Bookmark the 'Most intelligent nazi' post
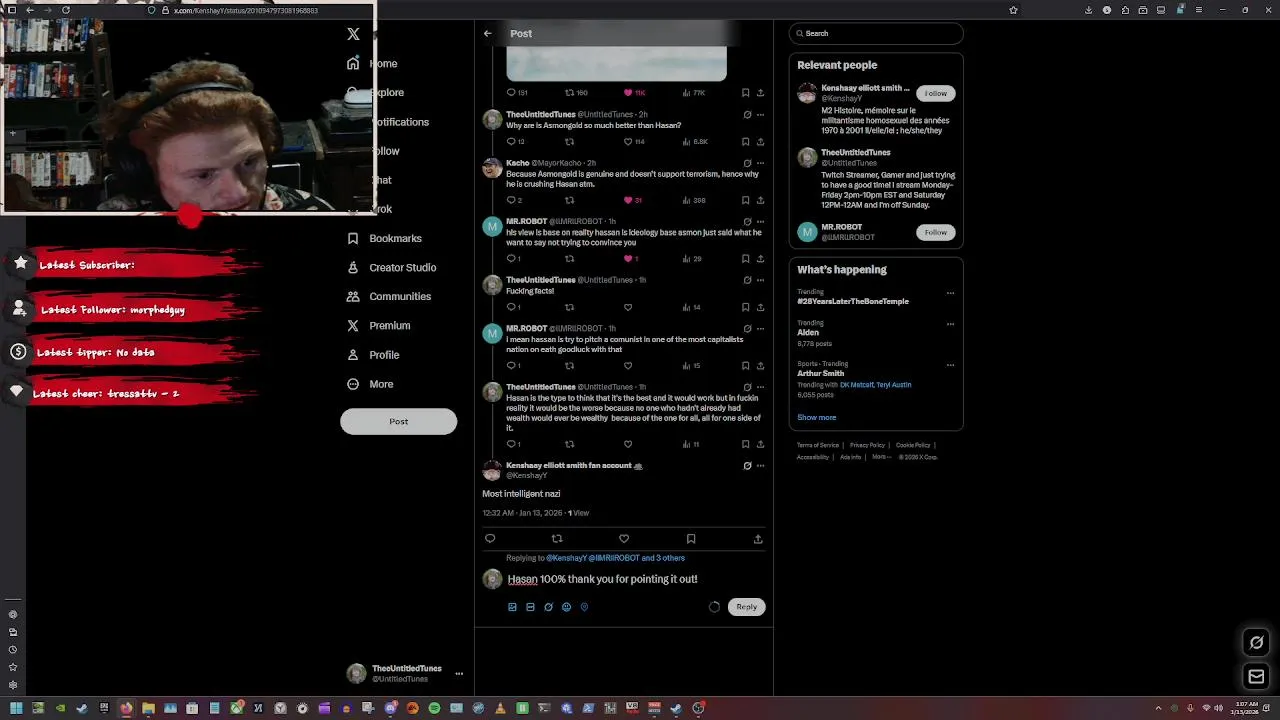Viewport: 1280px width, 720px height. coord(691,538)
